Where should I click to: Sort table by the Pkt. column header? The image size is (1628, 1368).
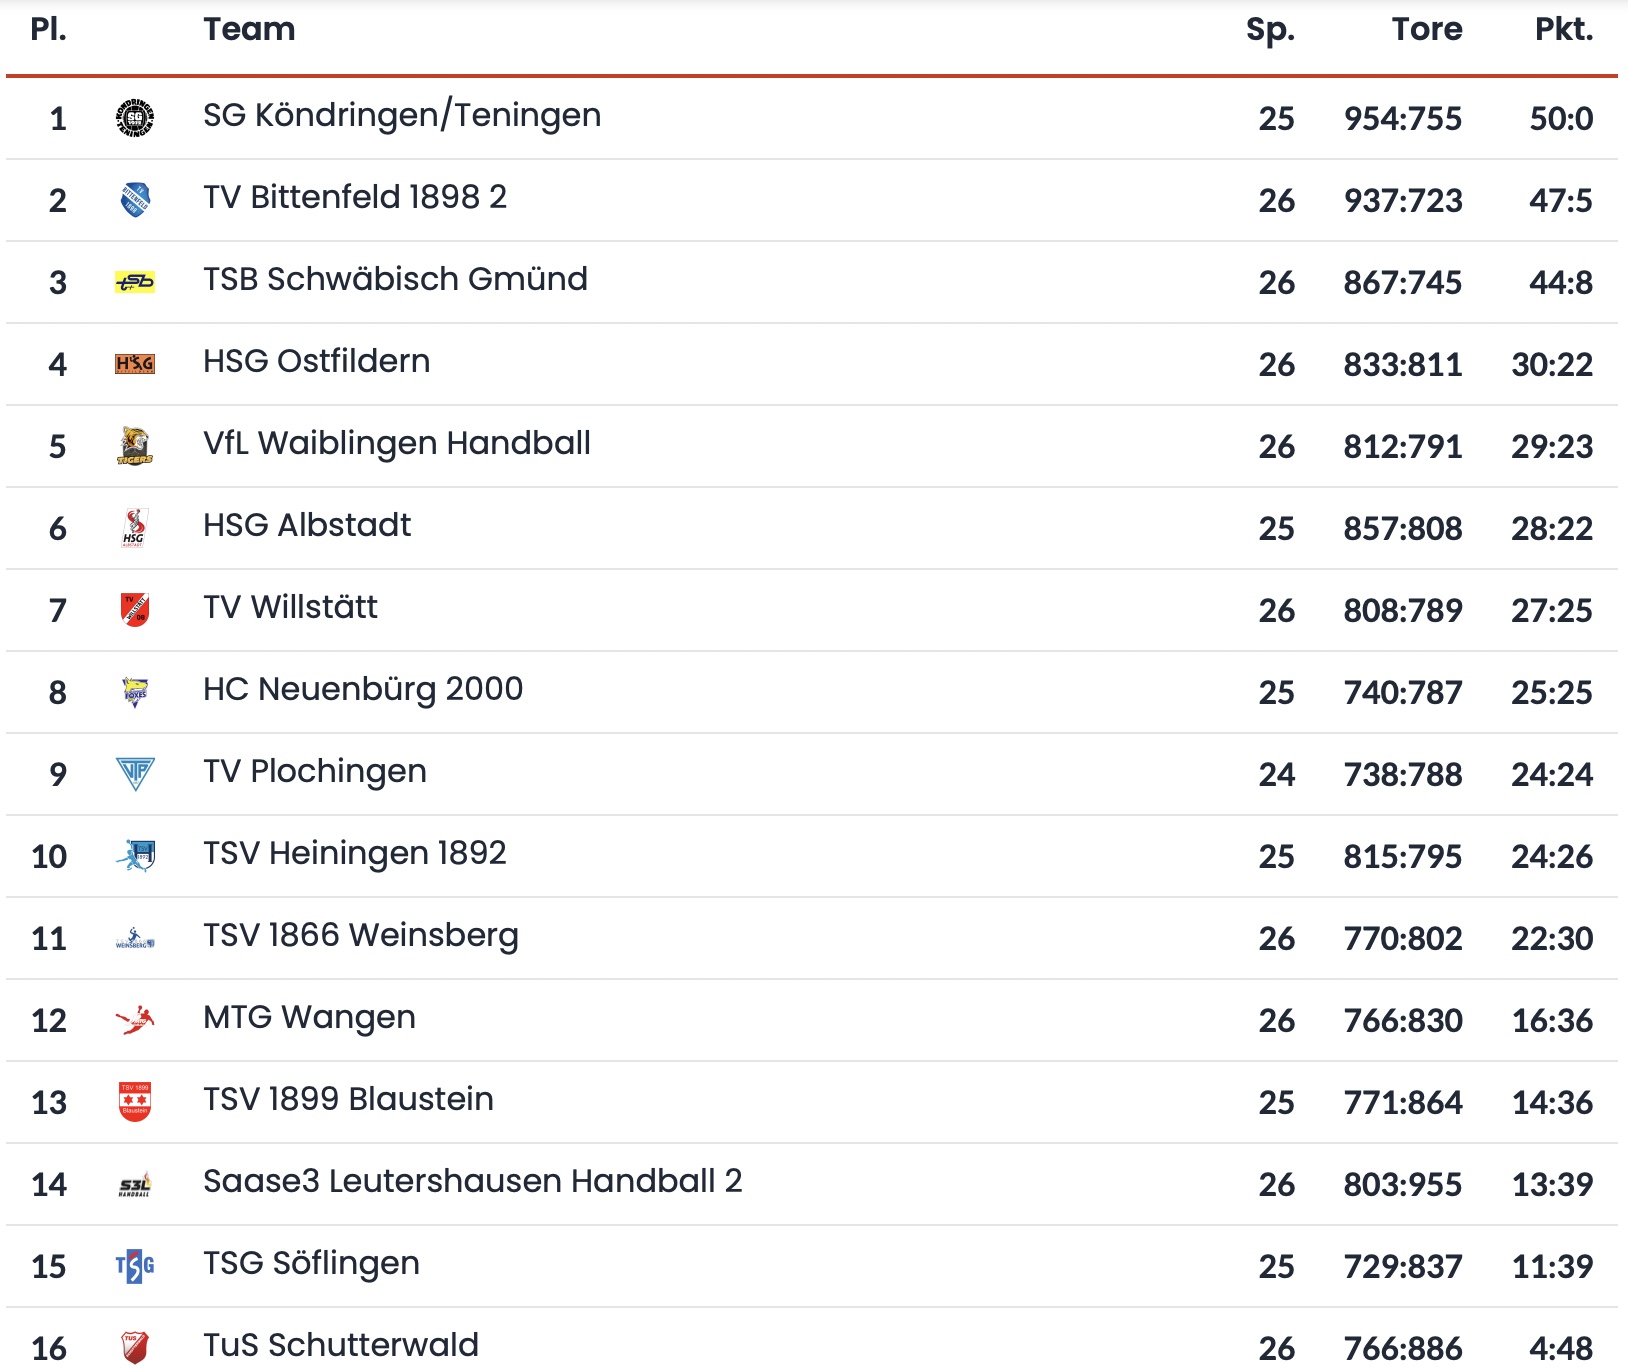click(x=1564, y=29)
